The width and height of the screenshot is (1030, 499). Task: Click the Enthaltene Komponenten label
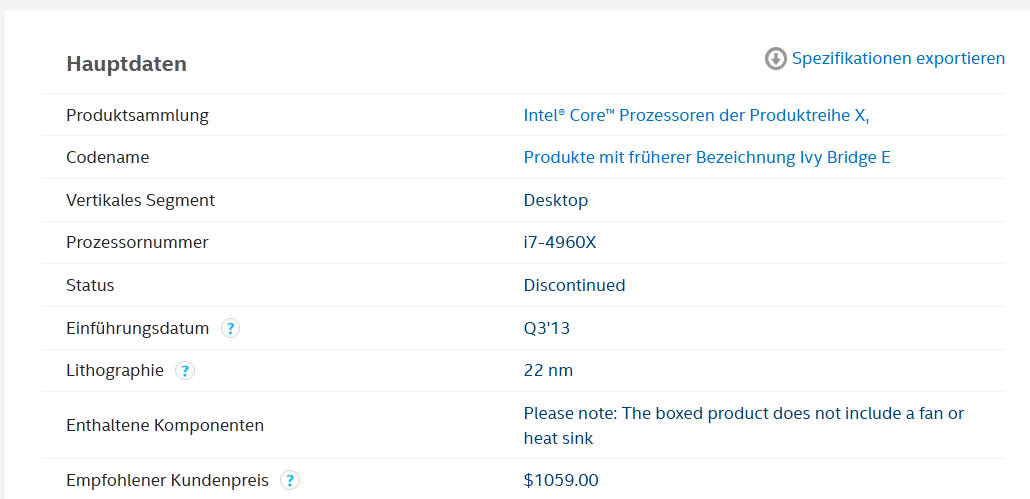[x=165, y=425]
